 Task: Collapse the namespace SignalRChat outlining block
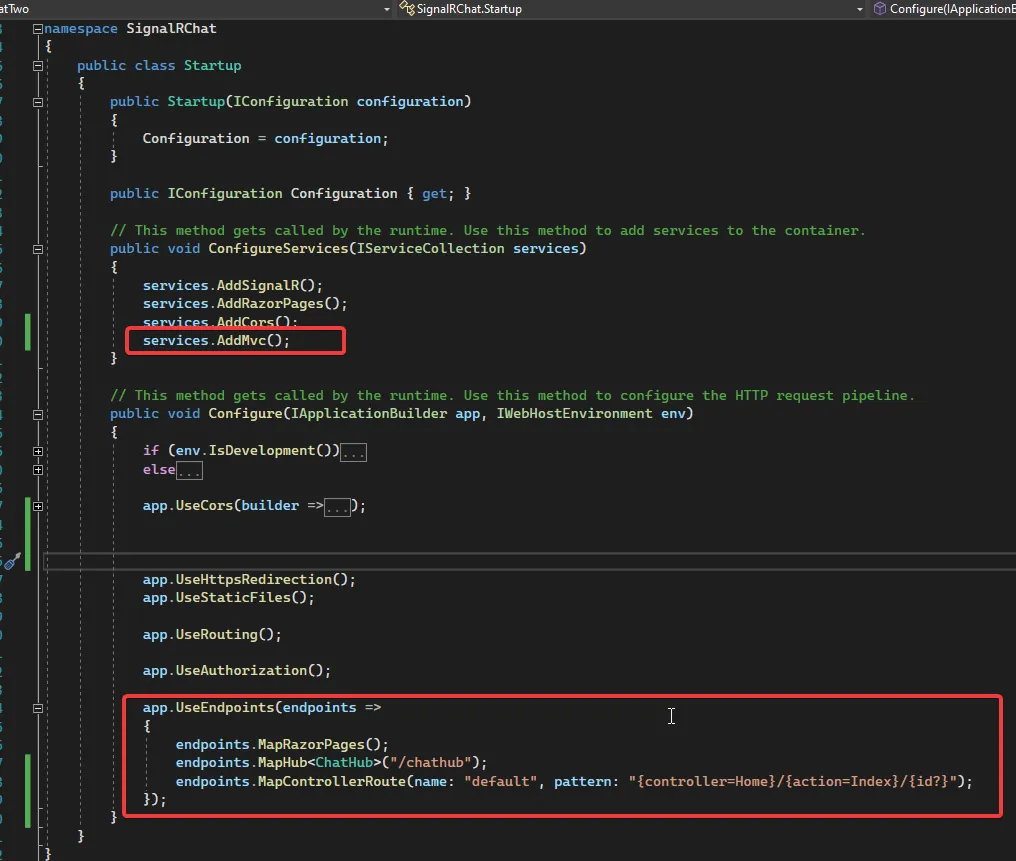(x=38, y=29)
